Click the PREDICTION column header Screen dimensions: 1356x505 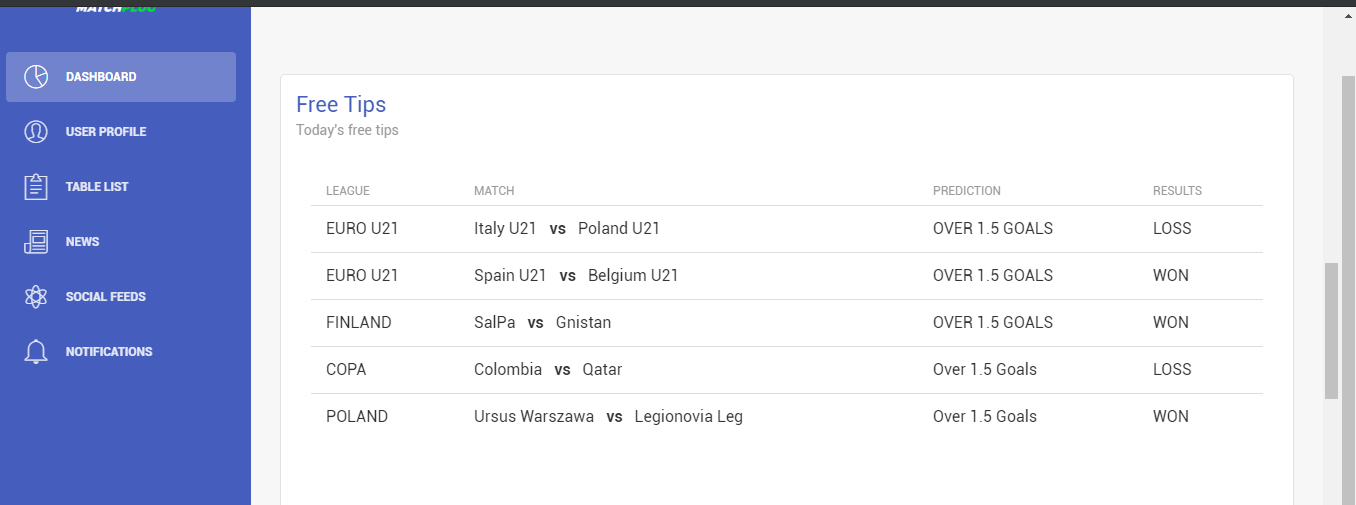click(x=967, y=191)
